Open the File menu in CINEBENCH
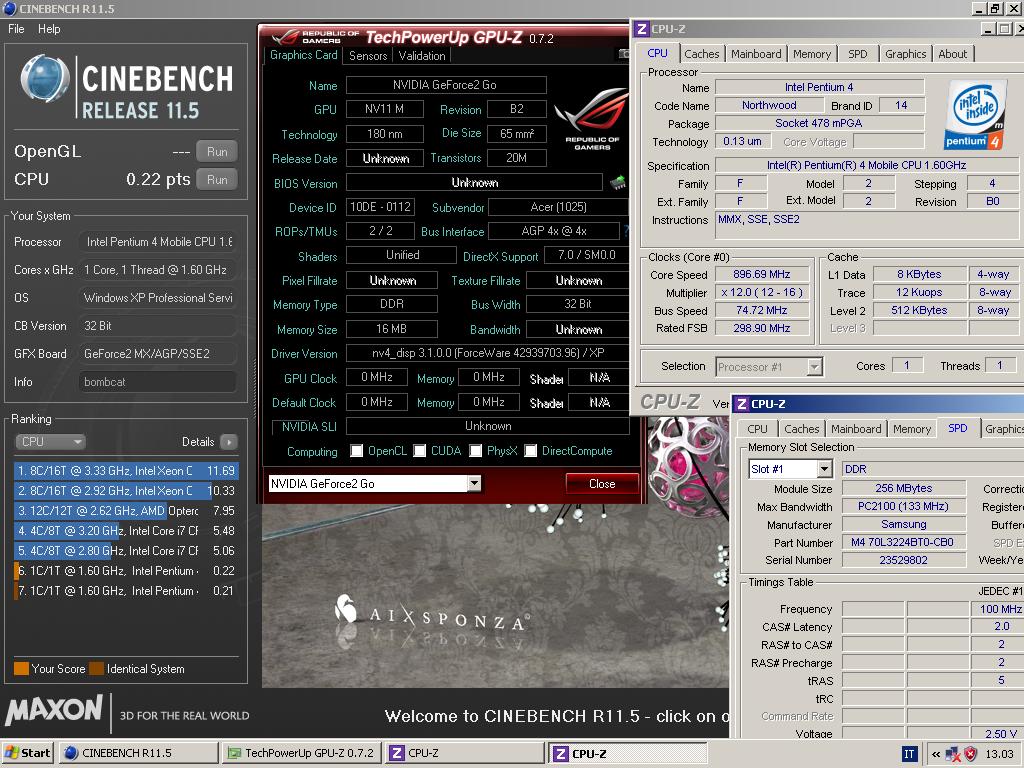Screen dimensions: 1024x768 [16, 29]
